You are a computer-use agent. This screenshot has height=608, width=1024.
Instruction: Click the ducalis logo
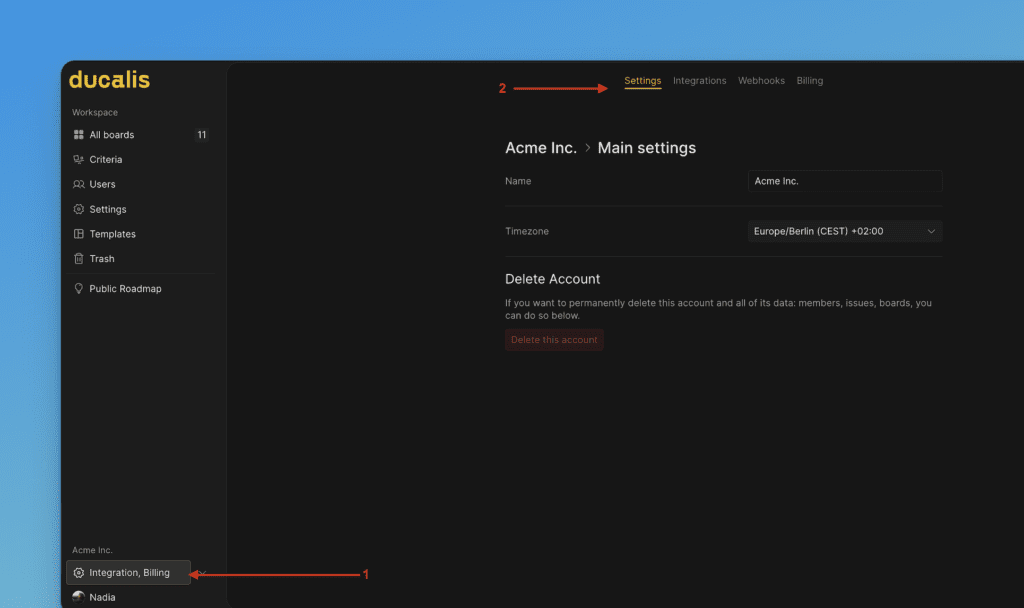point(109,80)
